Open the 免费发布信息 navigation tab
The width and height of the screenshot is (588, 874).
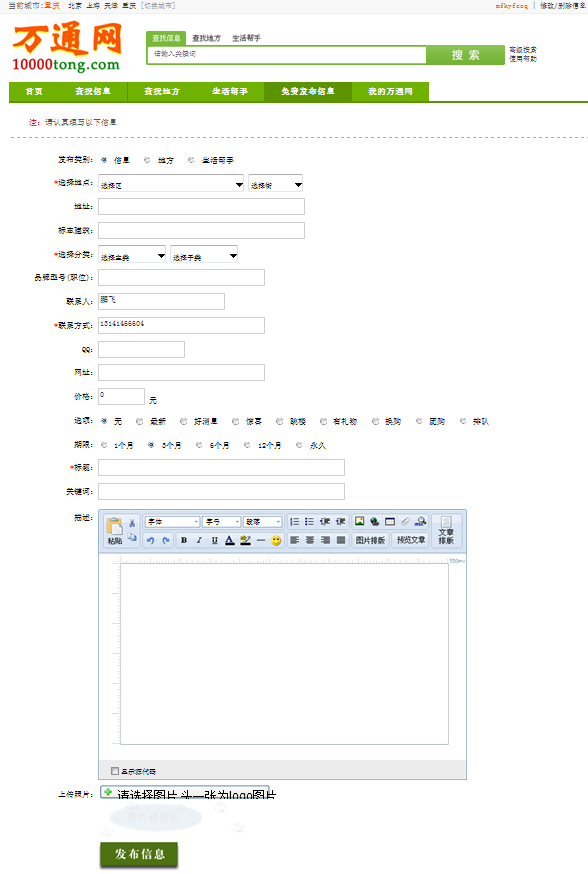(308, 91)
